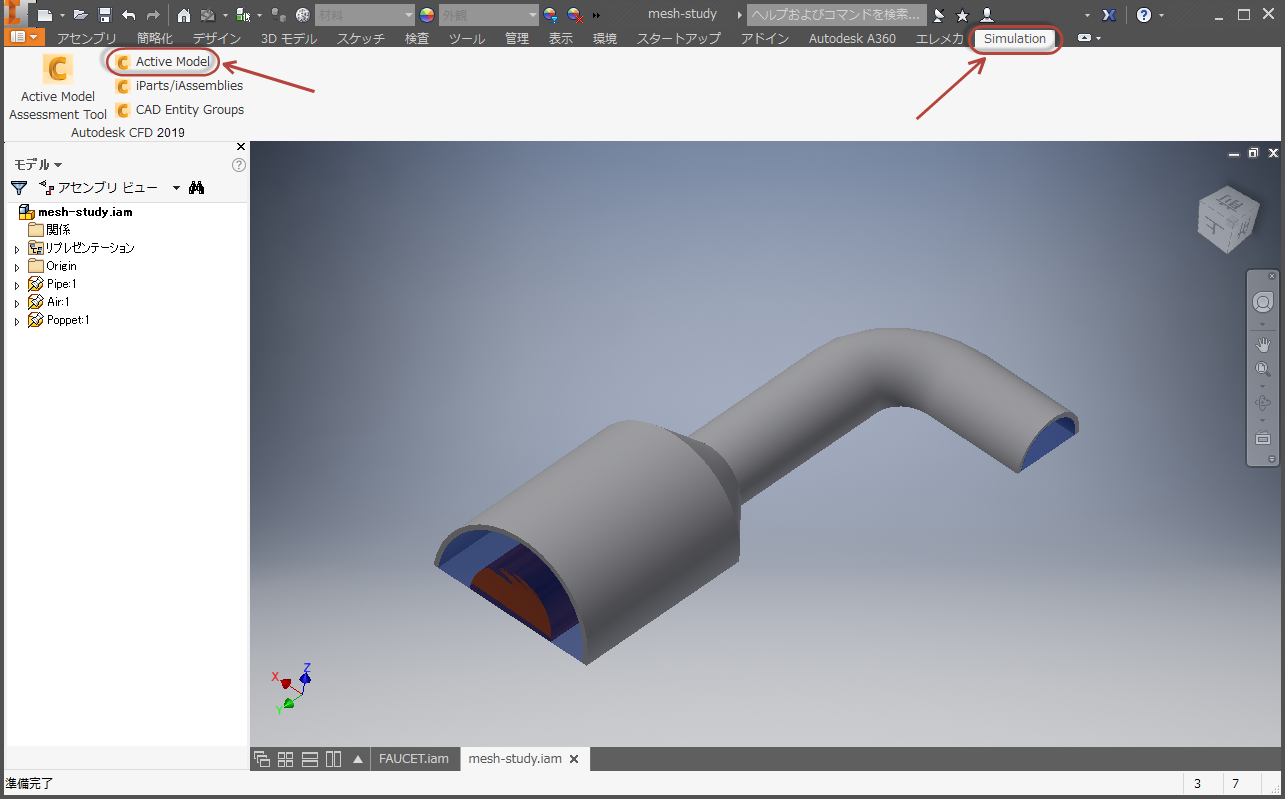
Task: Launch the Active Model Assessment Tool
Action: point(58,87)
